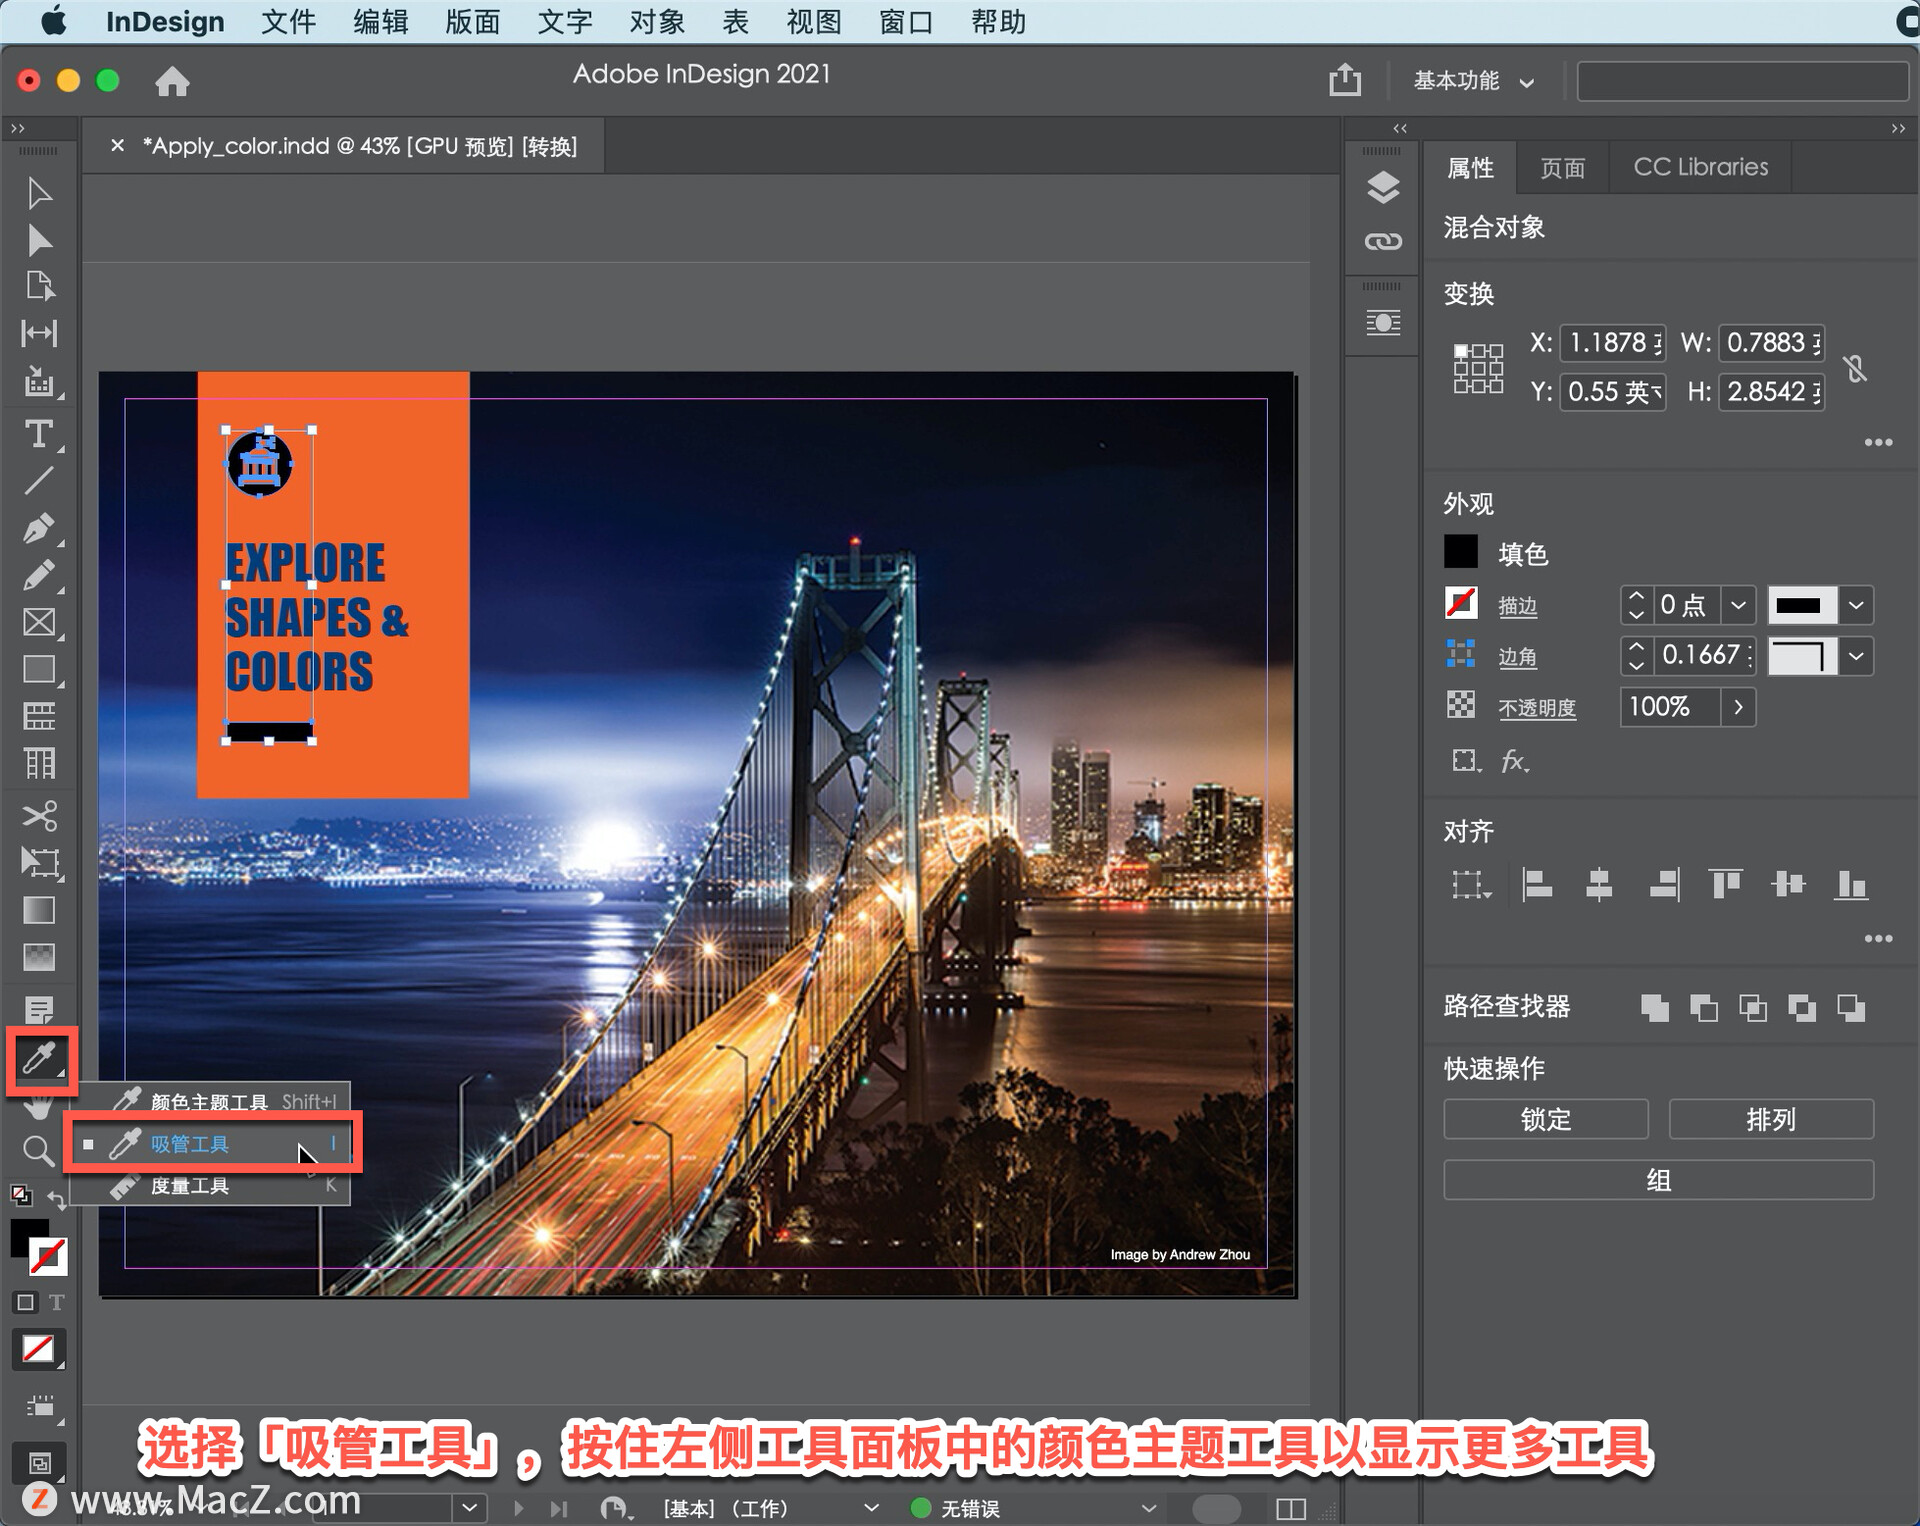Expand the opacity 100% slider arrow
1920x1526 pixels.
(x=1738, y=707)
